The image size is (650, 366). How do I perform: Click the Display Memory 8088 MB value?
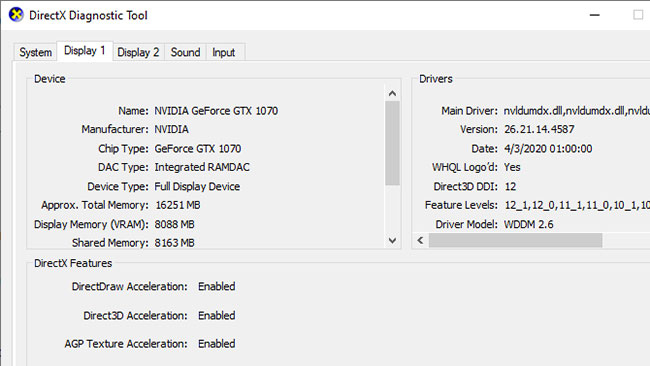tap(175, 224)
